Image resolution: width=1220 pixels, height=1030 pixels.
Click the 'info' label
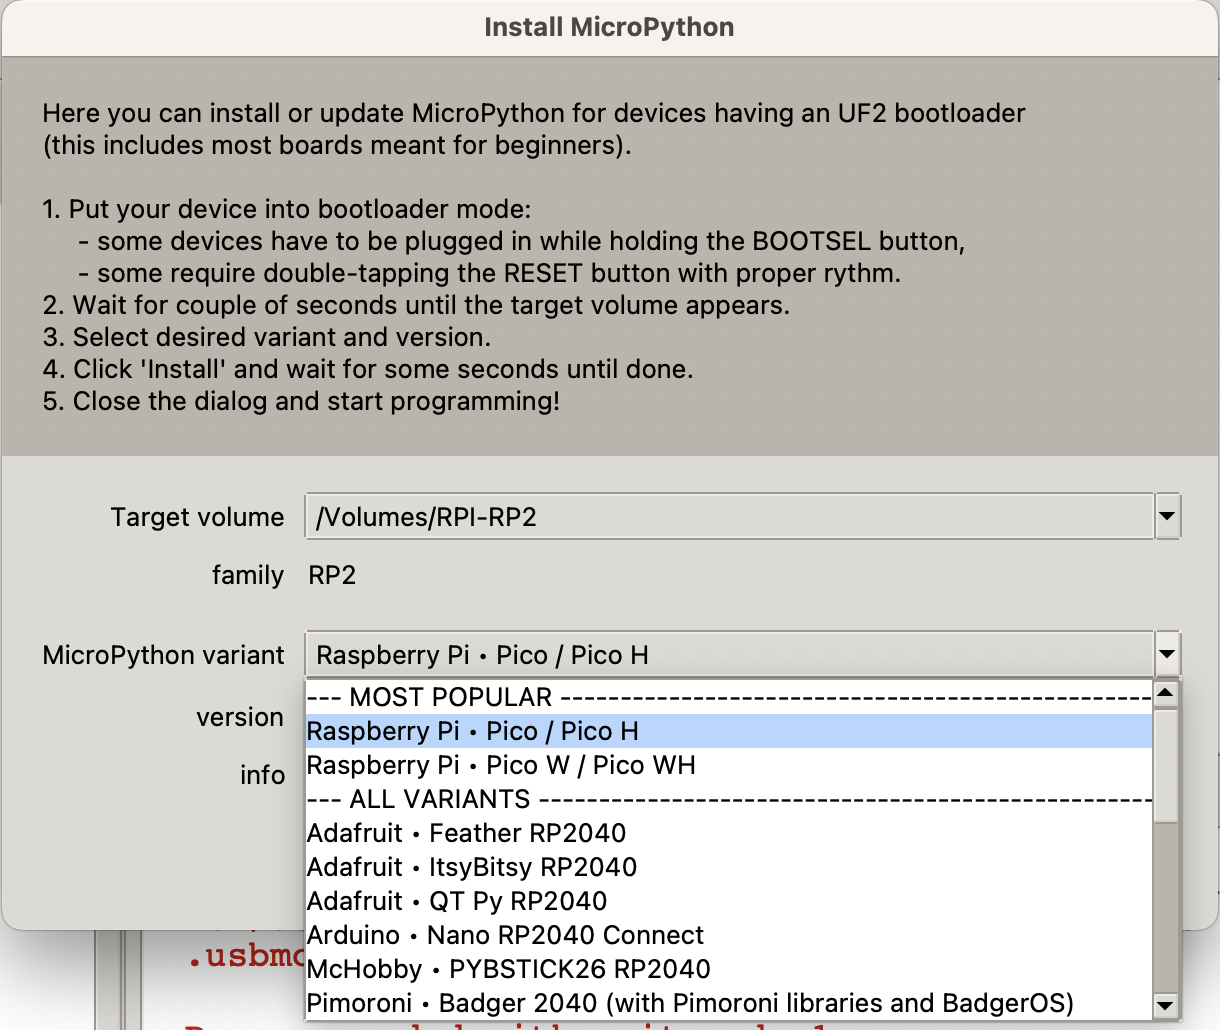pos(263,775)
